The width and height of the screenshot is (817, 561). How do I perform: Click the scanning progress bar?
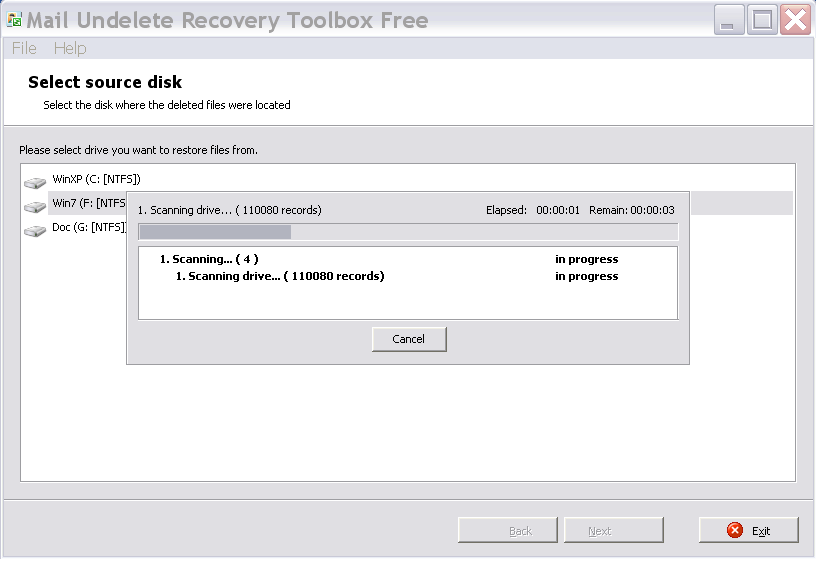coord(408,232)
